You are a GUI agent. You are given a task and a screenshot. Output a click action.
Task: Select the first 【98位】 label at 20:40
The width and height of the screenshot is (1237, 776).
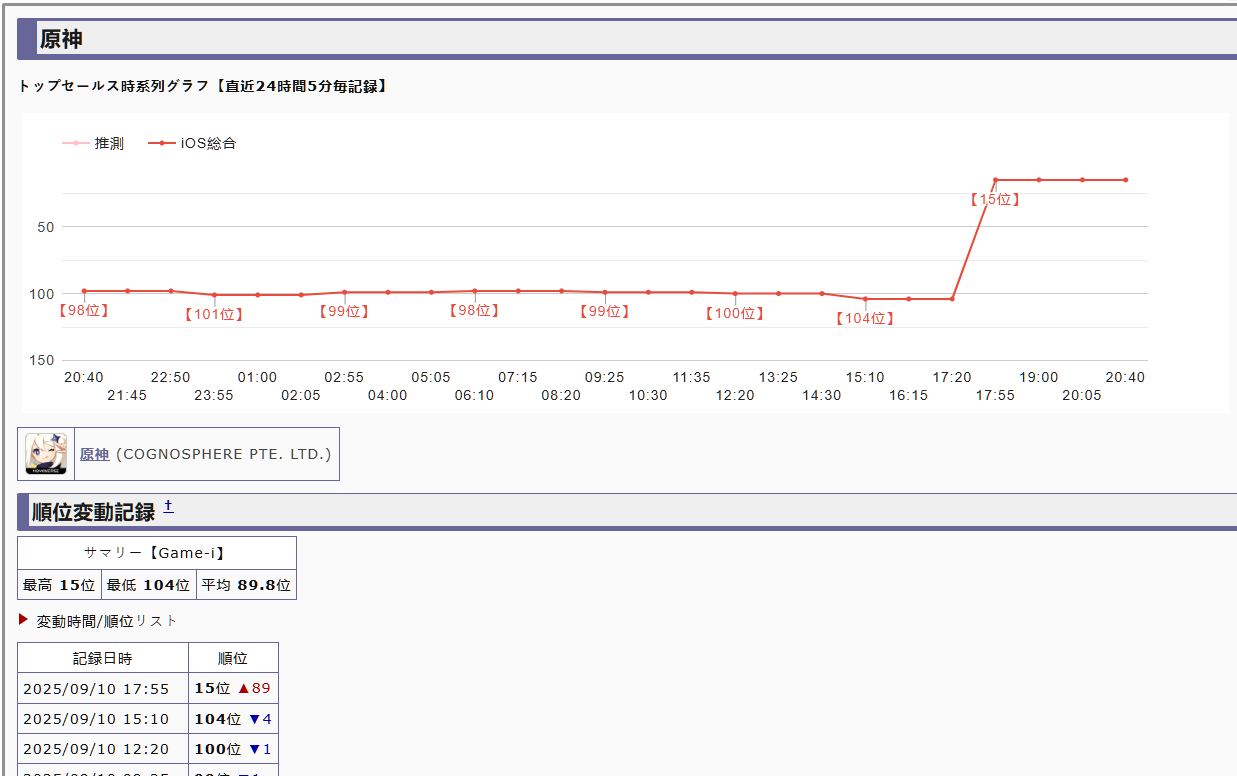pyautogui.click(x=84, y=310)
